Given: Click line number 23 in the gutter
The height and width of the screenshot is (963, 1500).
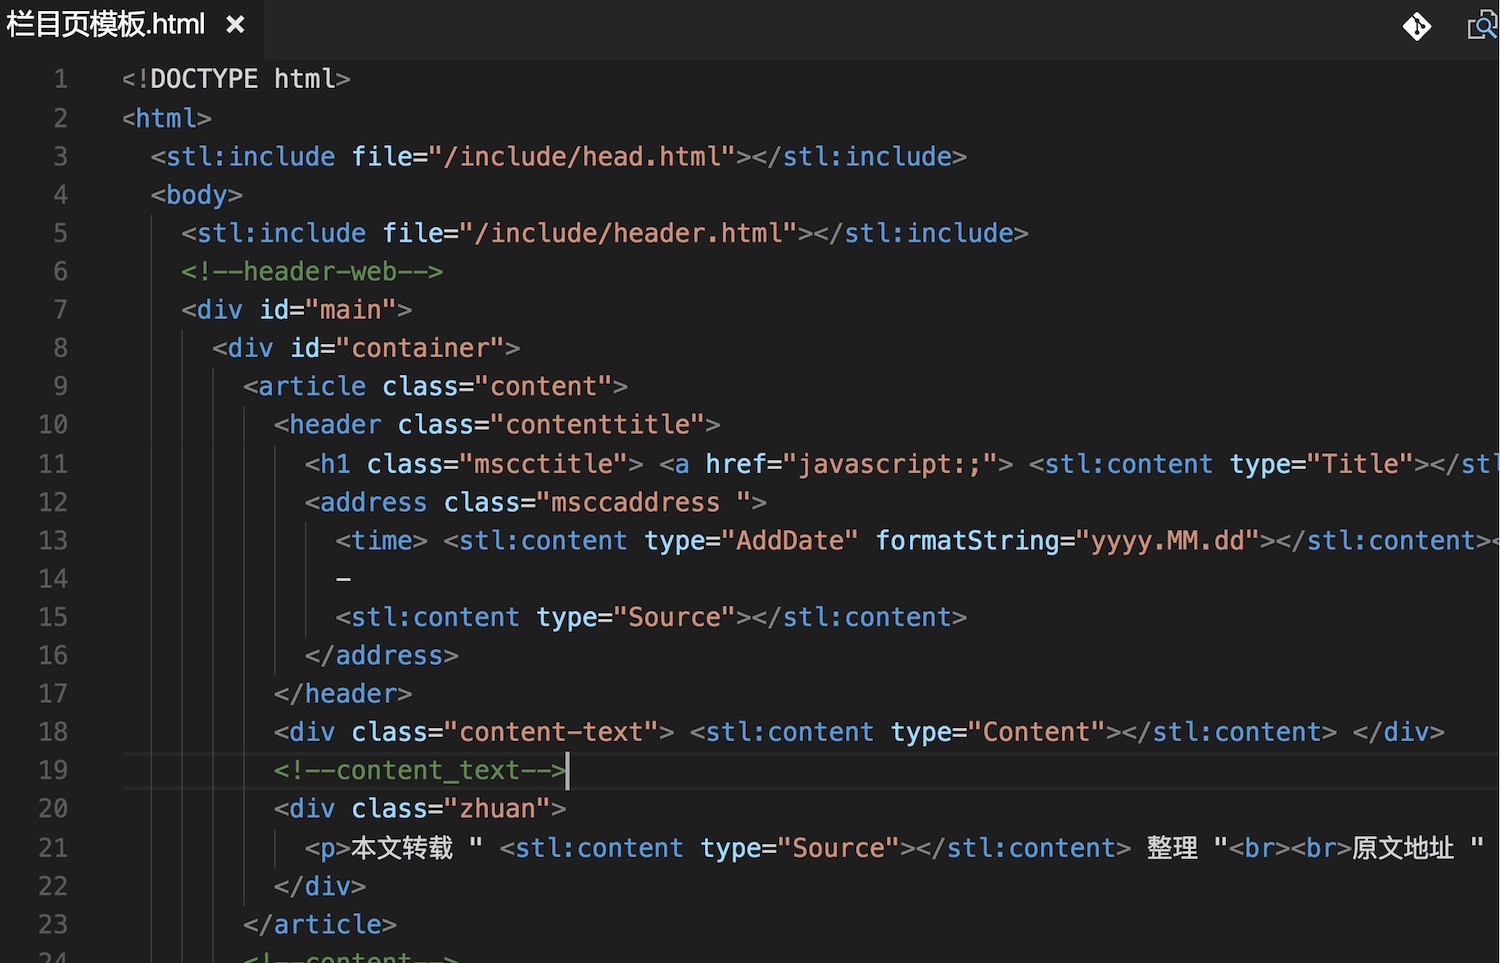Looking at the screenshot, I should point(53,924).
